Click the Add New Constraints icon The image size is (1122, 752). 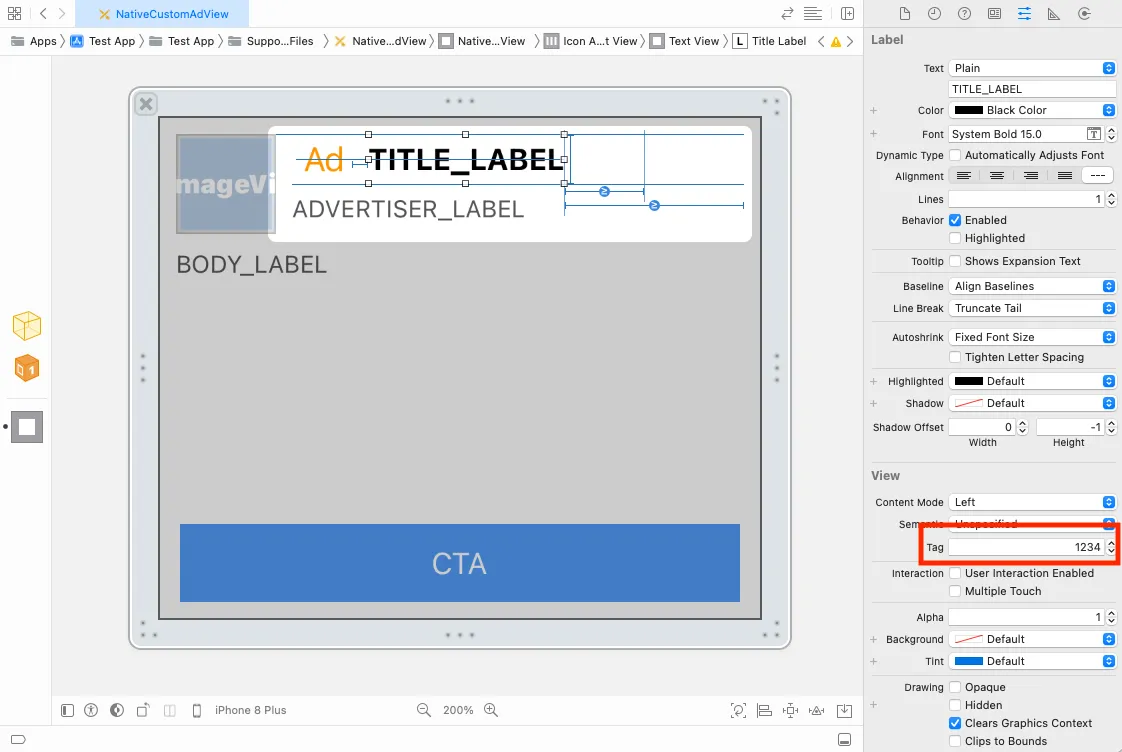(x=788, y=710)
